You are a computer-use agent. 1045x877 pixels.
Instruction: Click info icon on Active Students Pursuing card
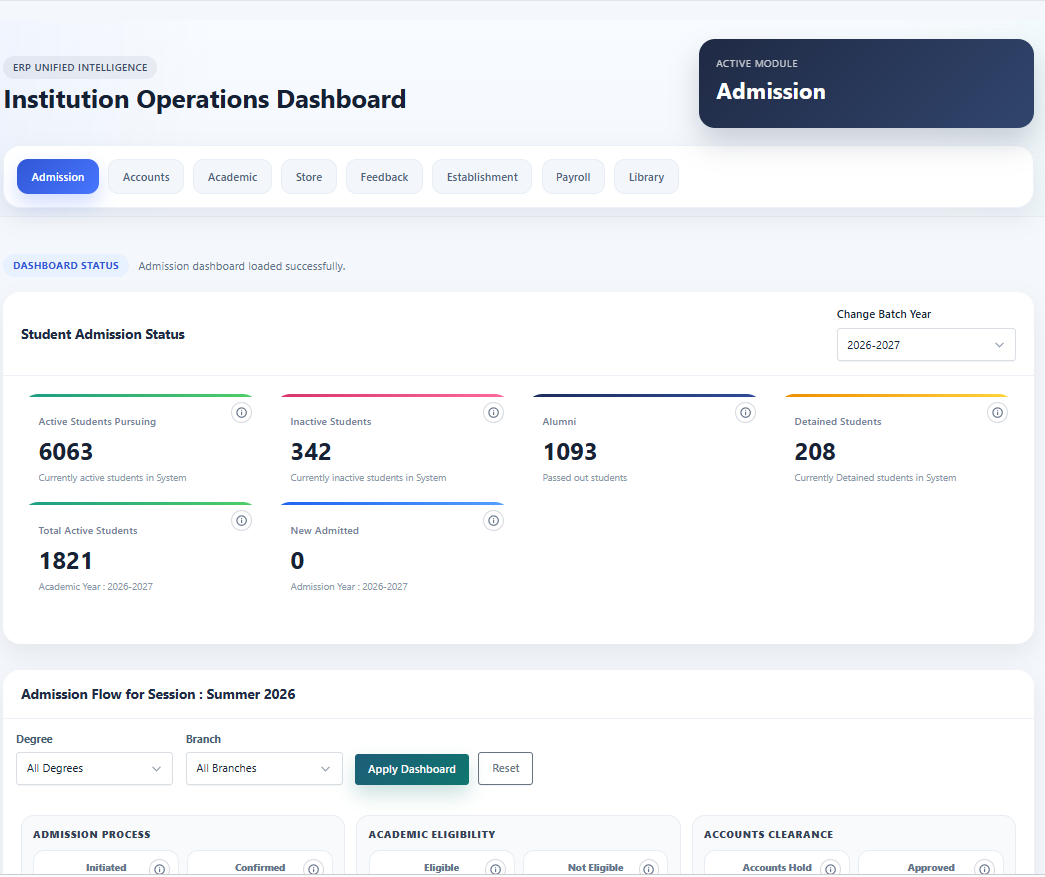(241, 413)
